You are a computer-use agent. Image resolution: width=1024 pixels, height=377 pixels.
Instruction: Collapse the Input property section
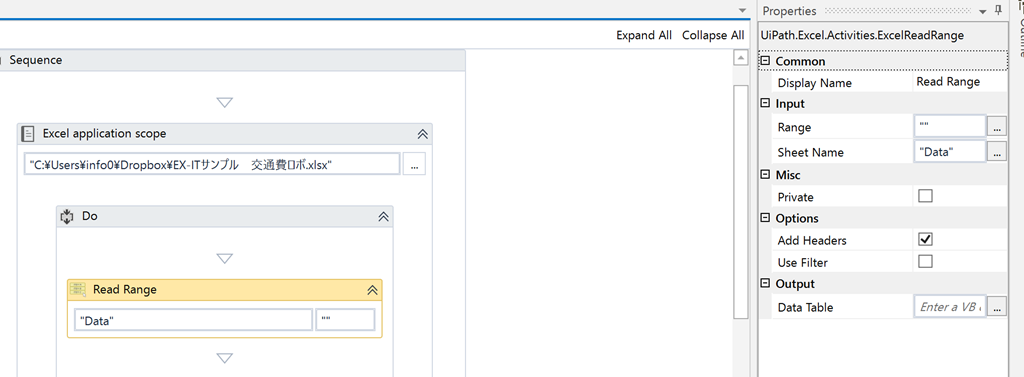(x=766, y=103)
